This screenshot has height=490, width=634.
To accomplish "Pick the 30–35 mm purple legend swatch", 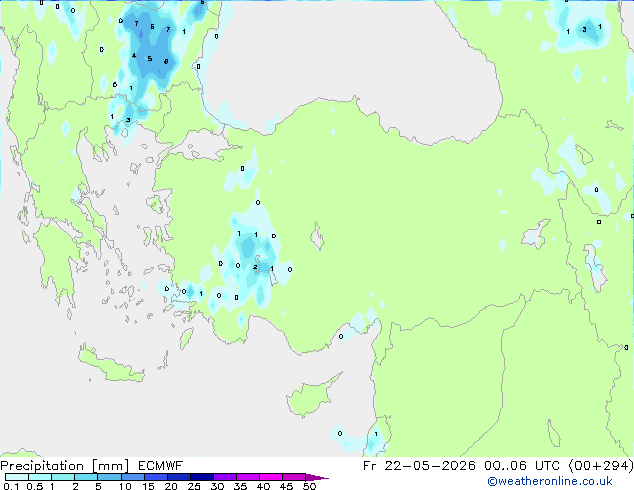I will pos(224,477).
